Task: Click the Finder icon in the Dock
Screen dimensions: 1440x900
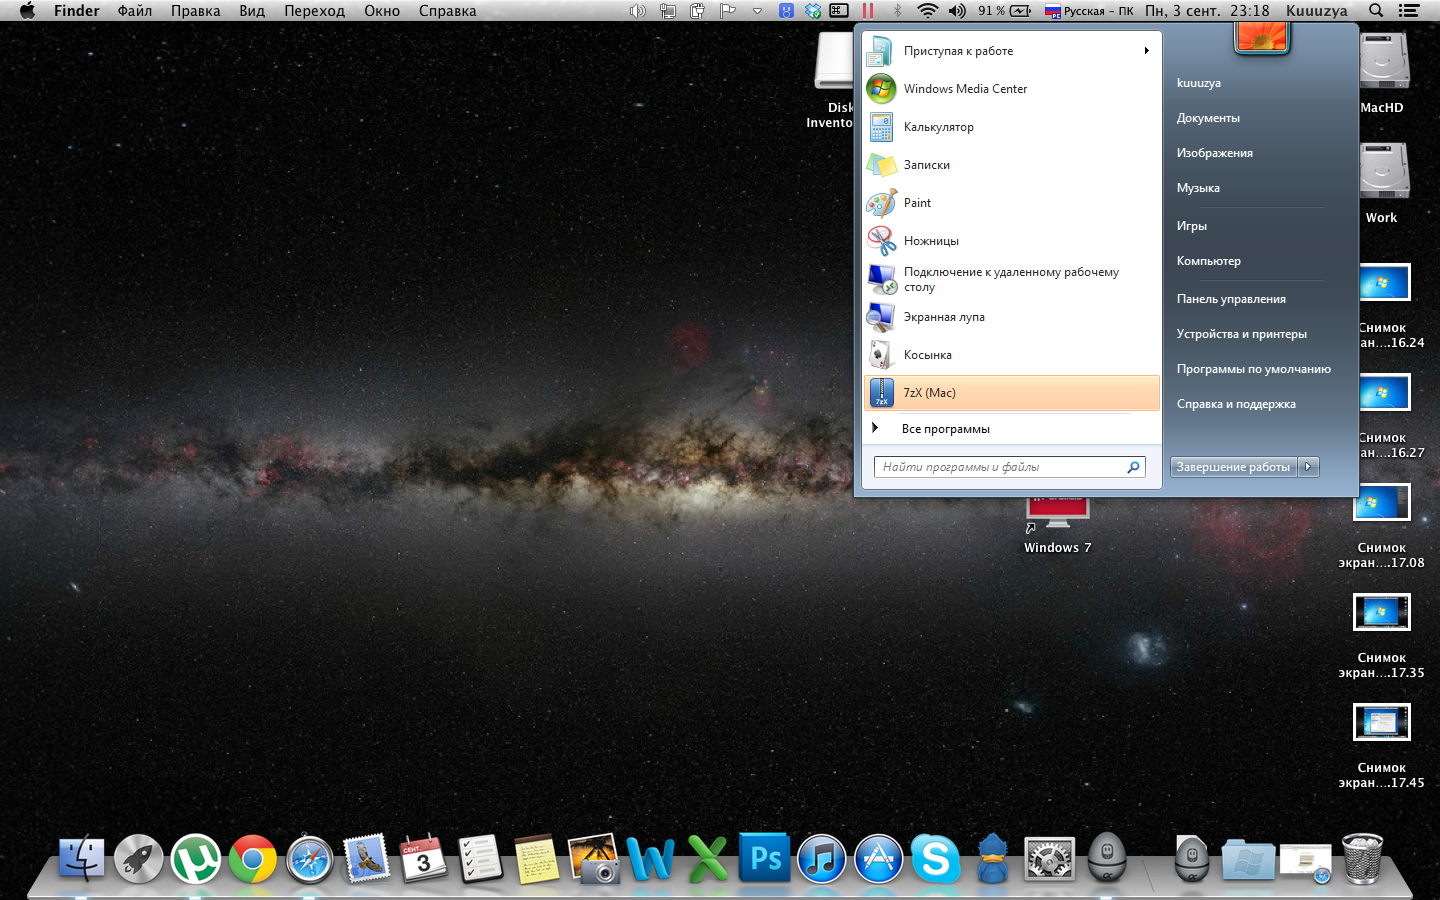Action: point(81,859)
